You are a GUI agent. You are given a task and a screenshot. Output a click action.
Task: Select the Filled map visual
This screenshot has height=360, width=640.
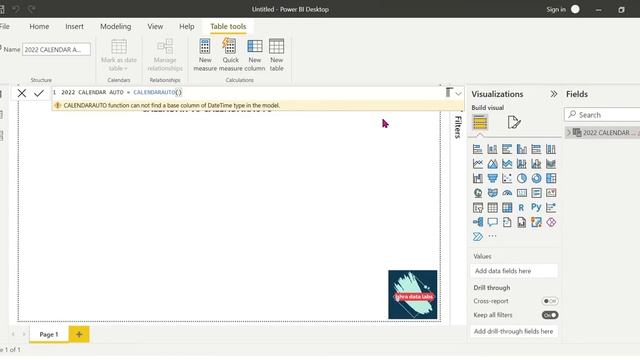coord(492,193)
